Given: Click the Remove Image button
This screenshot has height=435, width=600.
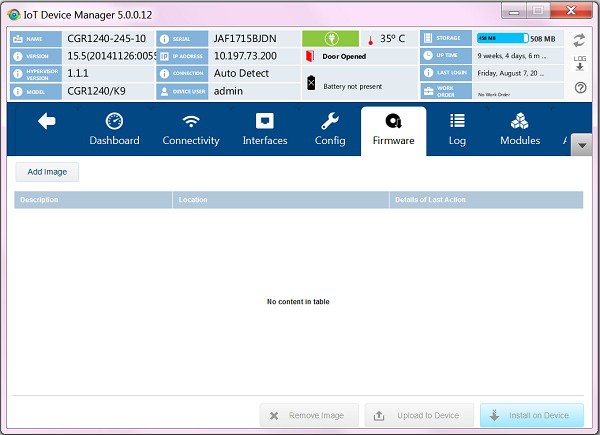Looking at the screenshot, I should click(x=309, y=415).
